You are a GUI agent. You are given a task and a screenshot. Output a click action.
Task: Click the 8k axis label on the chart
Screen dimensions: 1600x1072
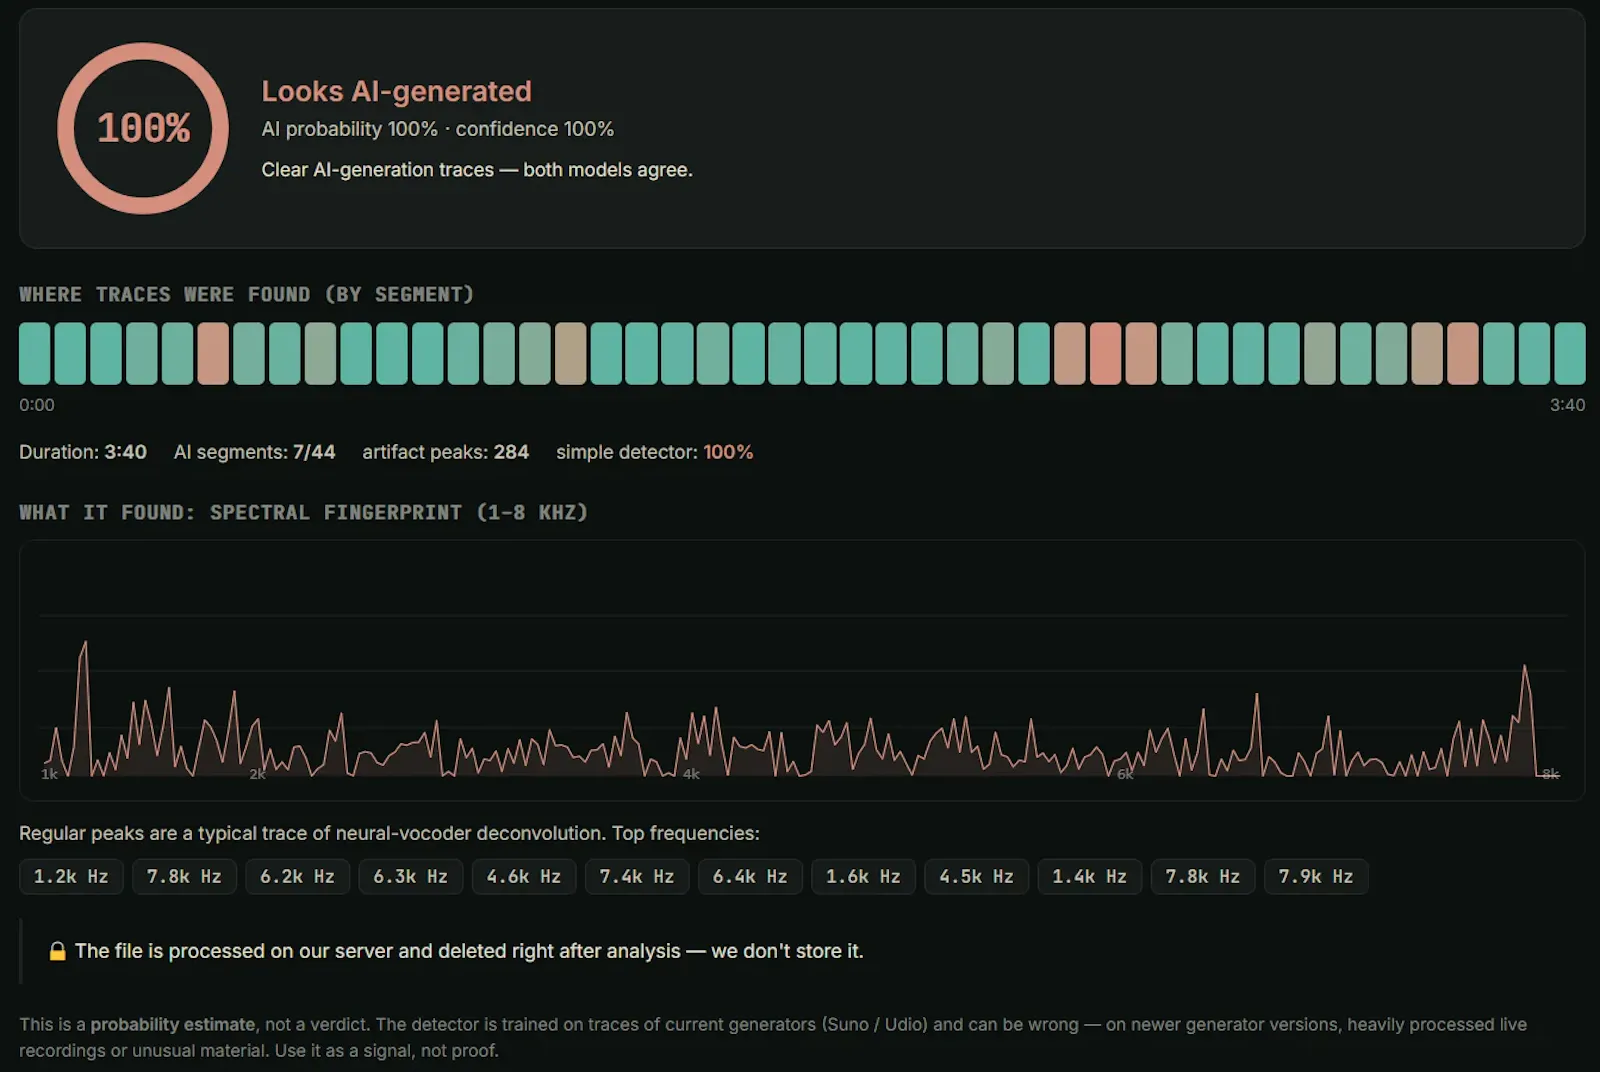(x=1550, y=774)
